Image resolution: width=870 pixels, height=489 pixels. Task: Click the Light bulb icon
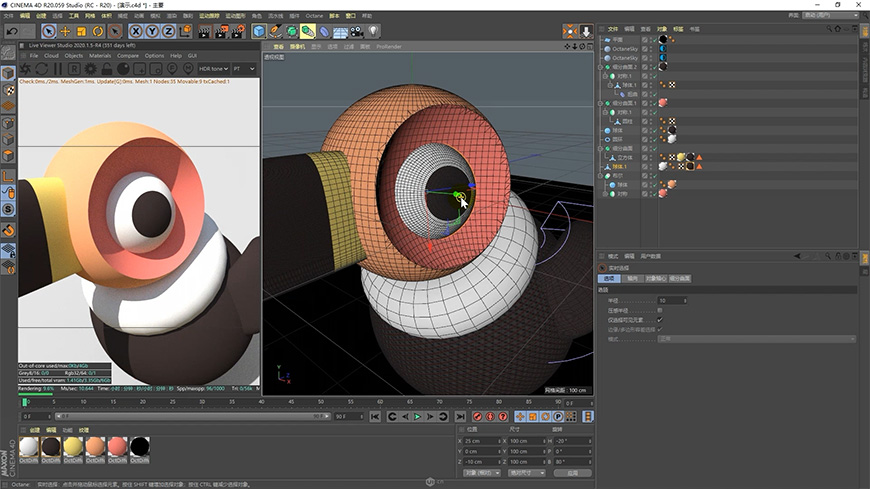tap(374, 32)
